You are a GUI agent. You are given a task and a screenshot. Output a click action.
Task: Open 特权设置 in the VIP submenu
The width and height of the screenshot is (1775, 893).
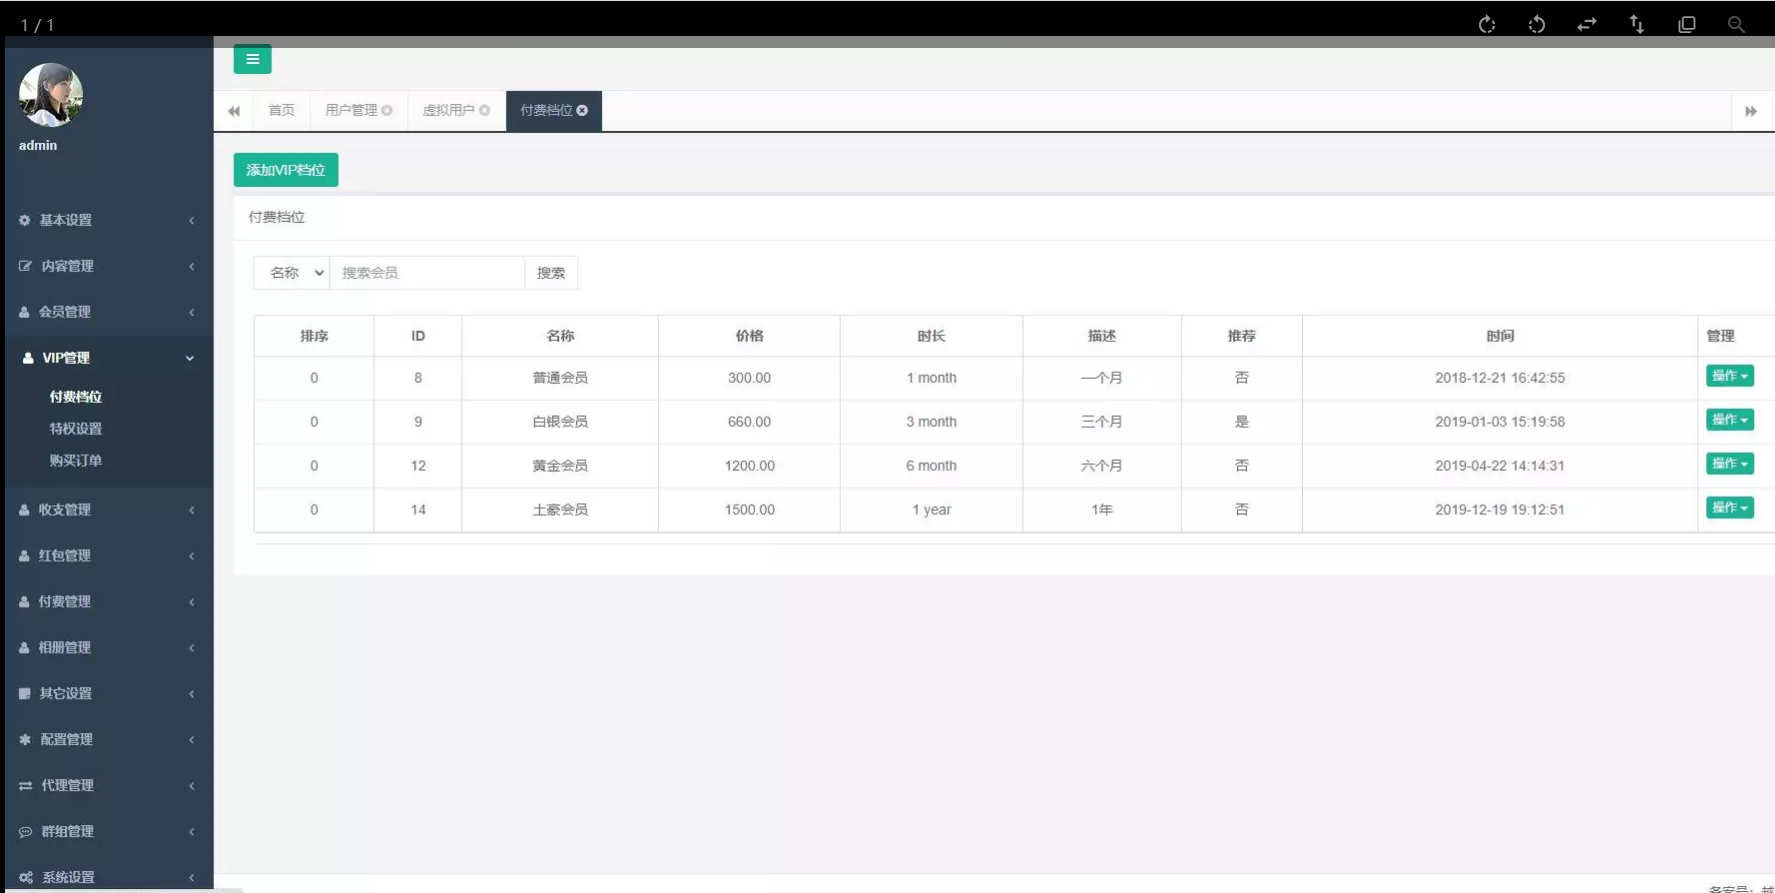[x=76, y=429]
